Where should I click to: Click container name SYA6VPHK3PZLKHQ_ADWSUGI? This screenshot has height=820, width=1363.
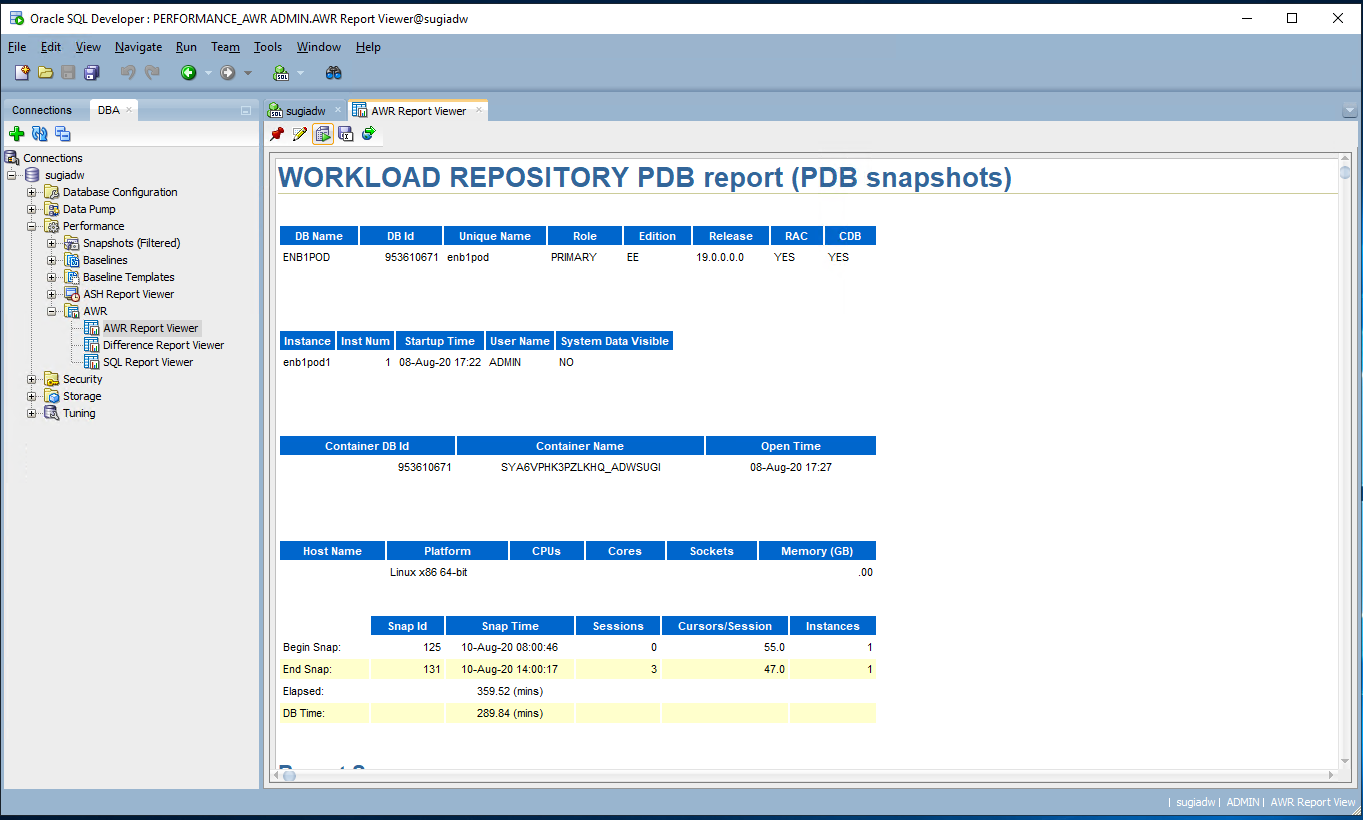(x=580, y=467)
